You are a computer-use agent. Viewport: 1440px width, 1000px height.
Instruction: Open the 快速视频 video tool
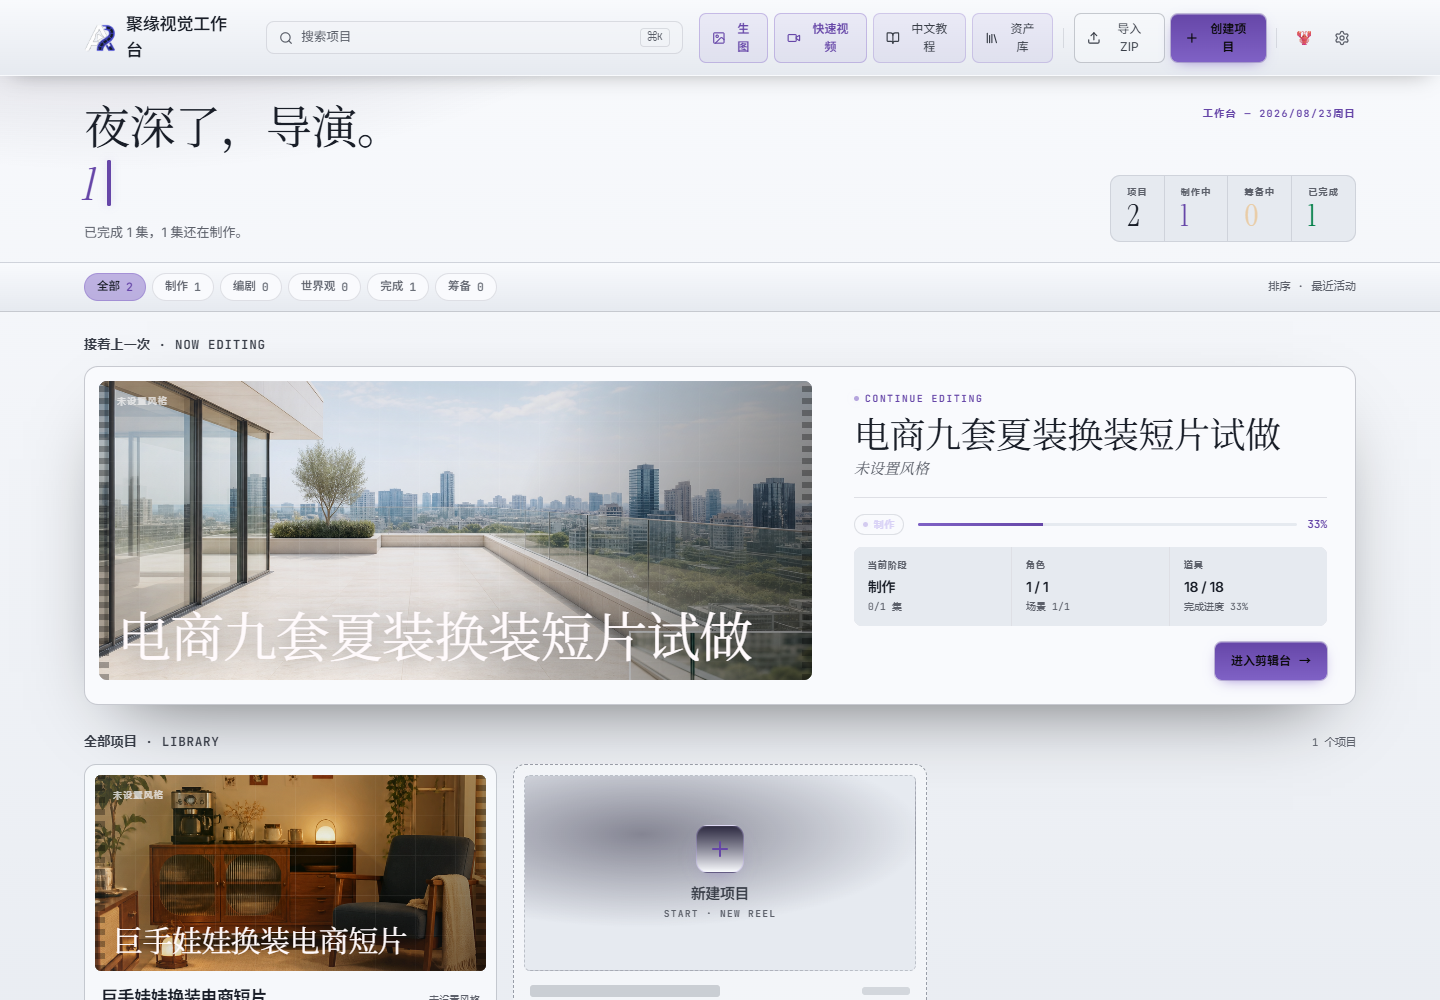point(820,38)
